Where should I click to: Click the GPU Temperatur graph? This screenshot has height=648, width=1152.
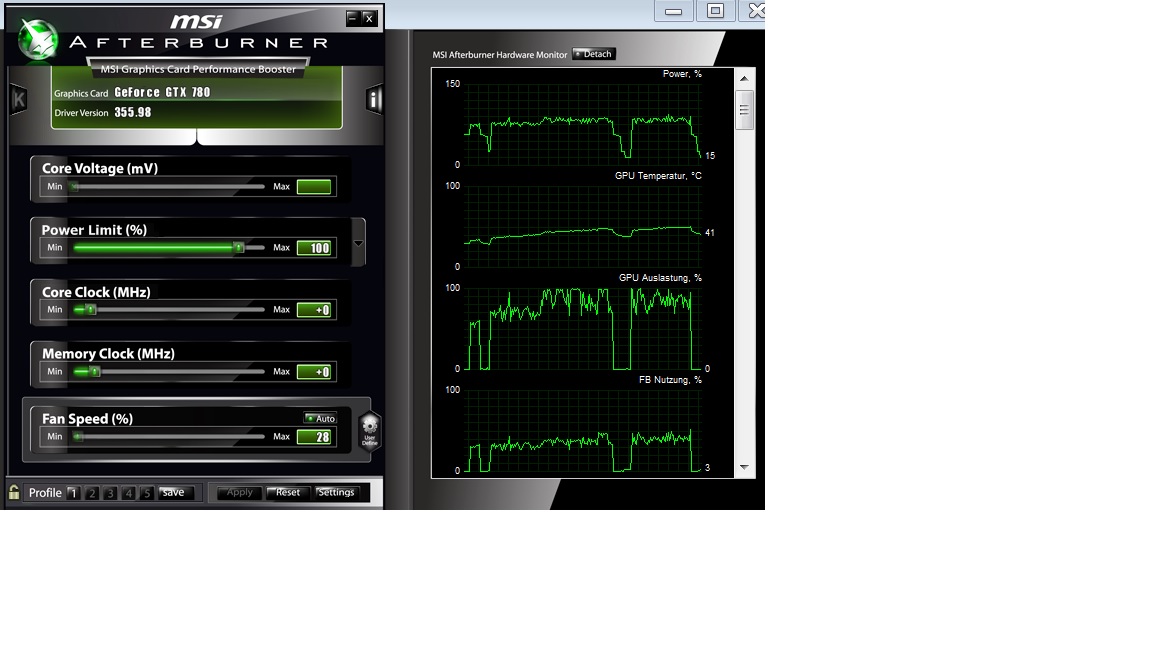point(583,226)
